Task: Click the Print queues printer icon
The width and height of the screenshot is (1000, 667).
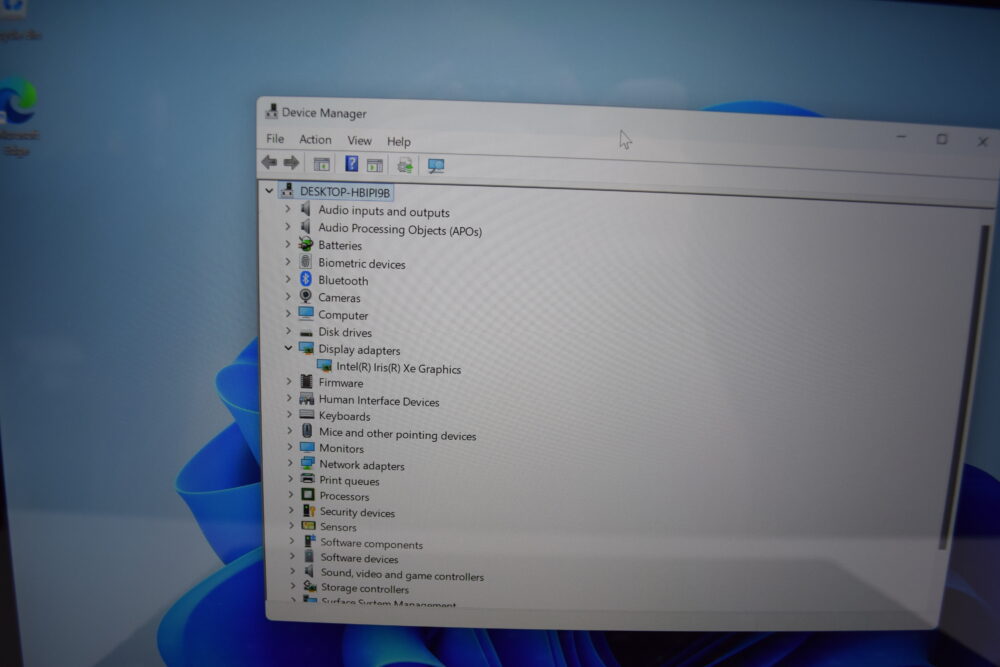Action: [x=307, y=478]
